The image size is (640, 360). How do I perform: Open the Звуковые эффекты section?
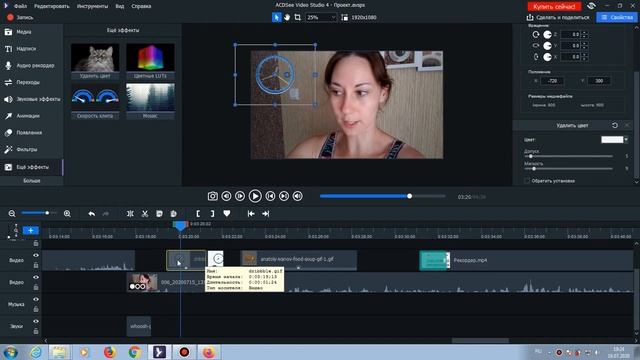31,99
